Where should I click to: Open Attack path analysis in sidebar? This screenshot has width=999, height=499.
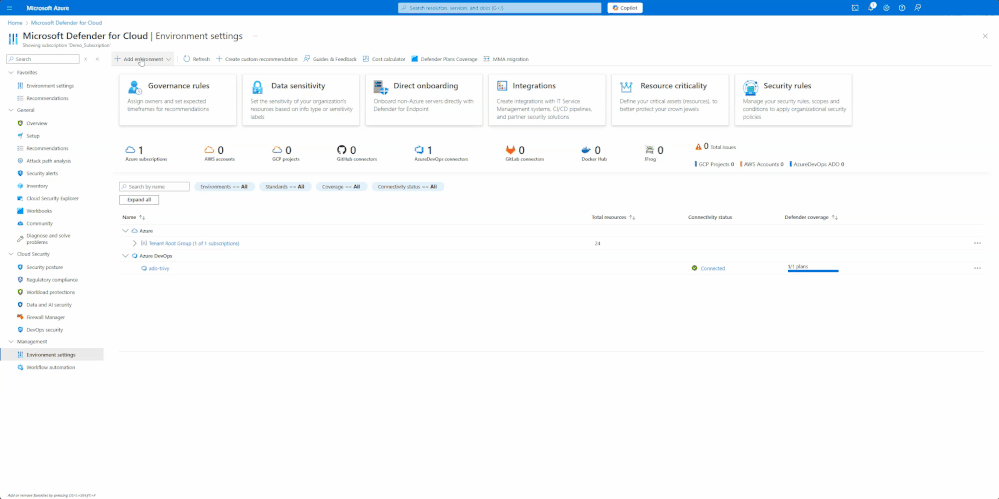48,161
